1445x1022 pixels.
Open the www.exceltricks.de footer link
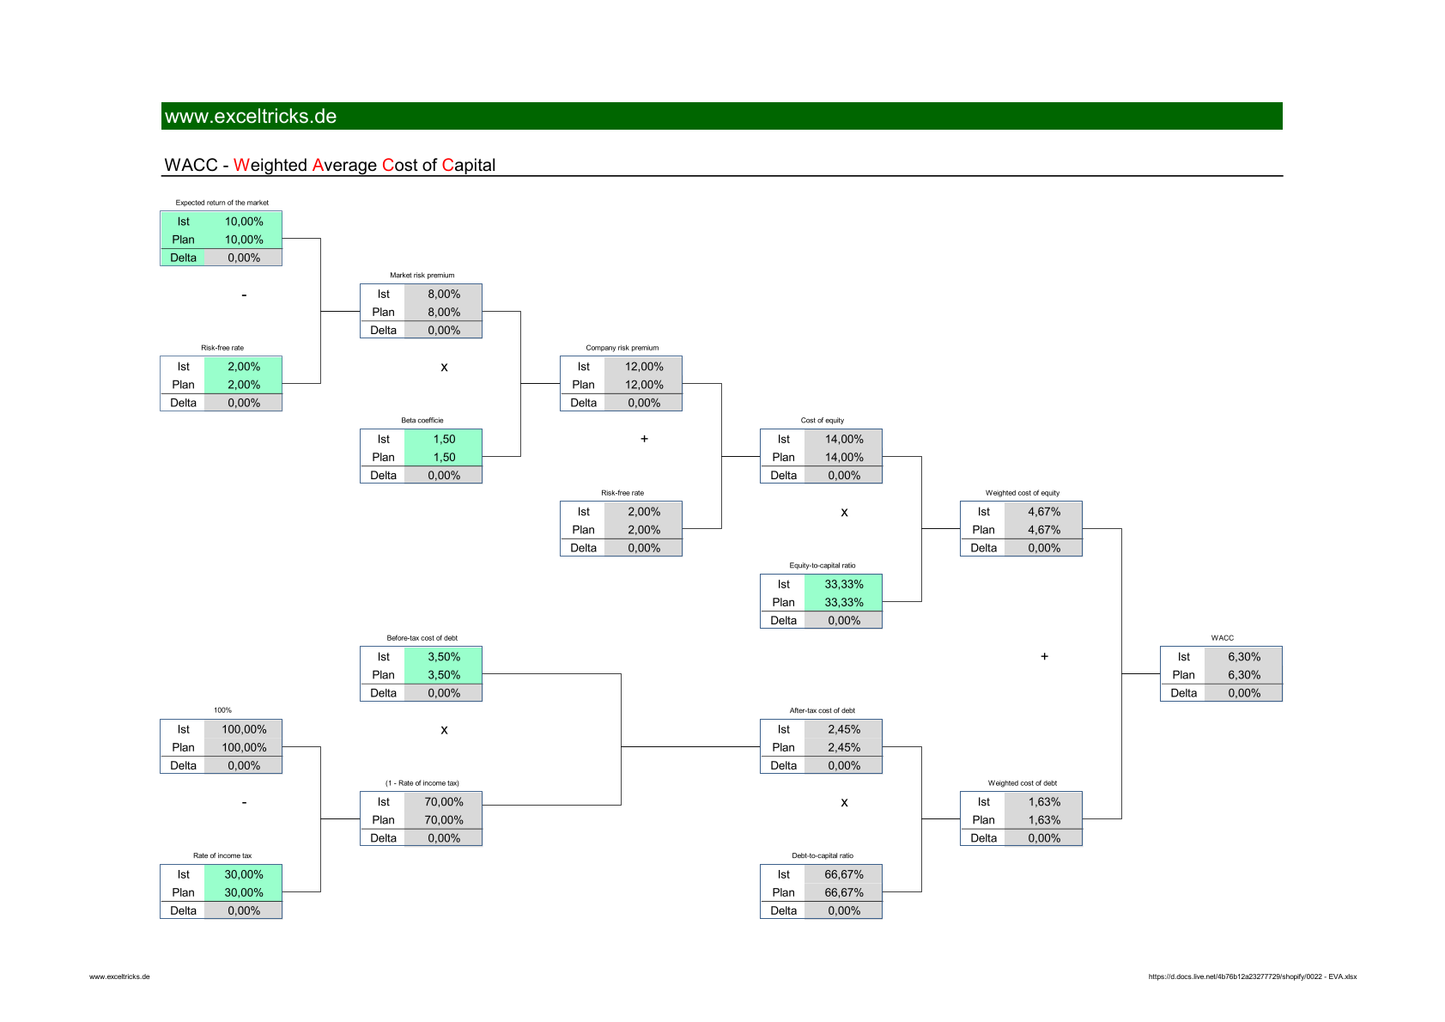(118, 977)
